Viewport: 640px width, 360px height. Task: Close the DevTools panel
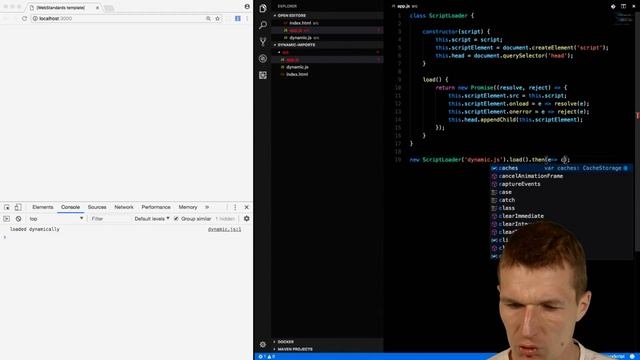(247, 207)
